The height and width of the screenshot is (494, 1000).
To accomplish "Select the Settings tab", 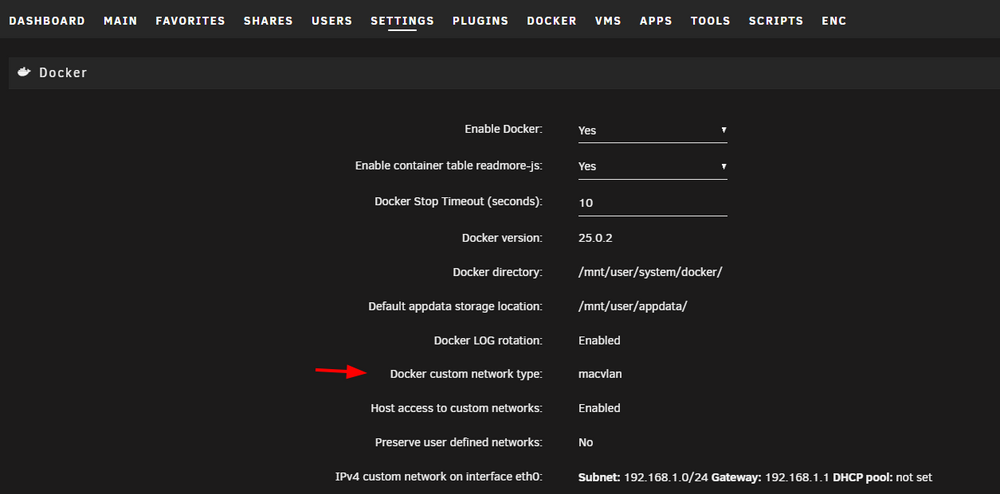I will (402, 21).
